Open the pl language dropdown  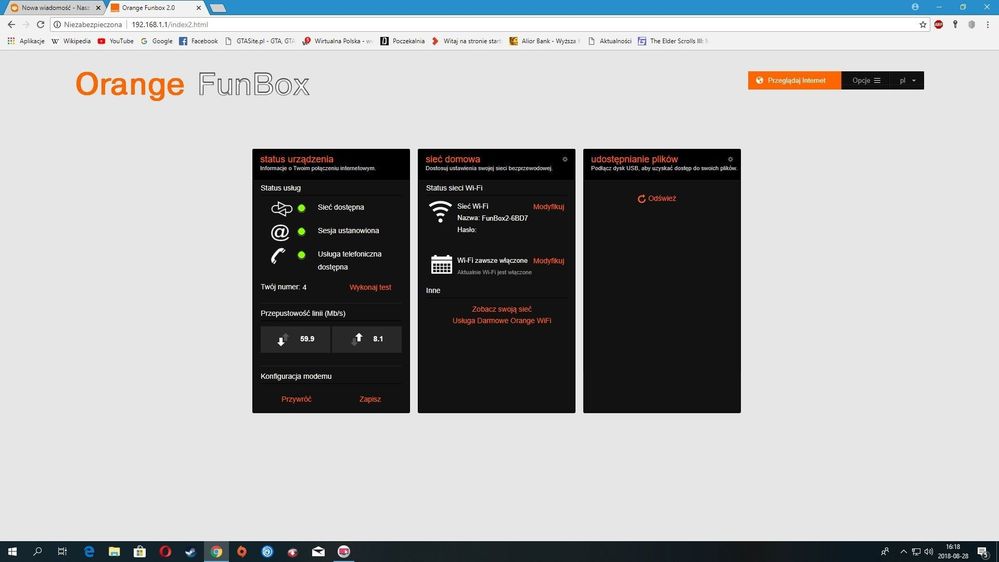pos(908,80)
